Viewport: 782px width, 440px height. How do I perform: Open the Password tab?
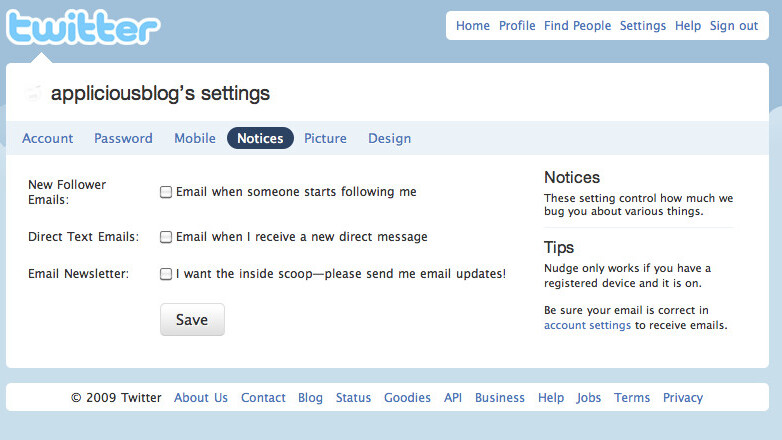point(123,138)
